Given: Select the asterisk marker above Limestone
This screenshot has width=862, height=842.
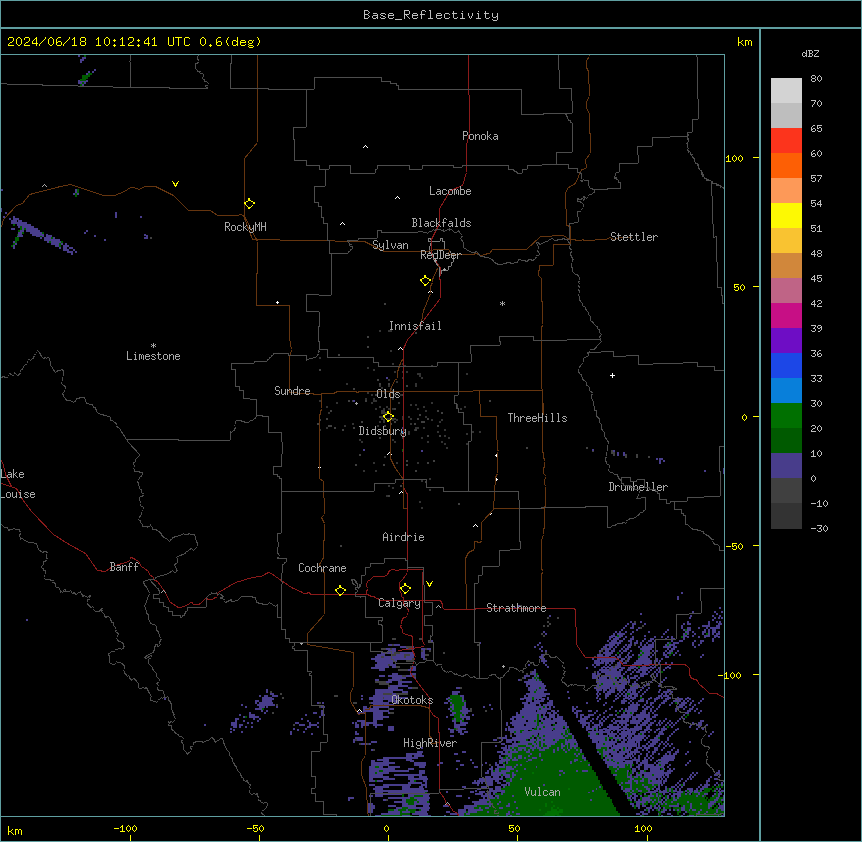Looking at the screenshot, I should (x=153, y=346).
